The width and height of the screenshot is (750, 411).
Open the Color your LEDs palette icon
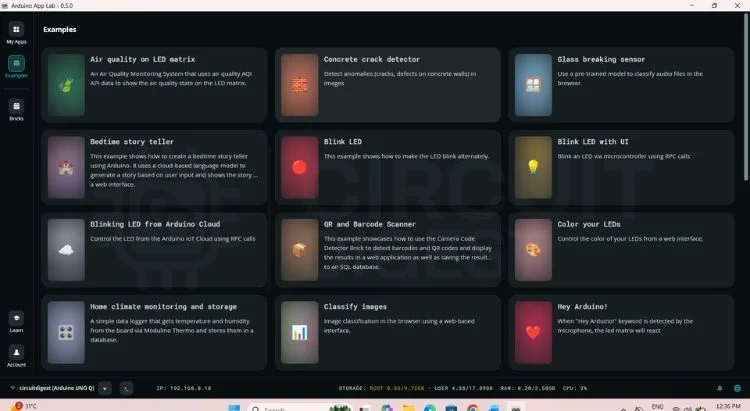click(533, 250)
